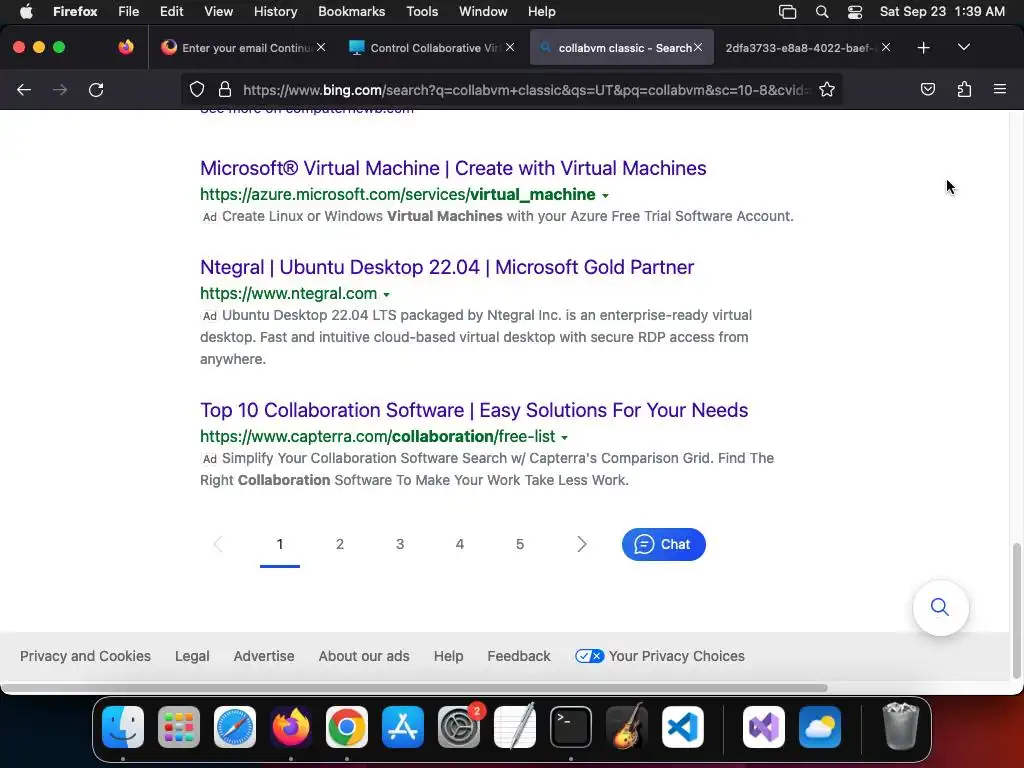The height and width of the screenshot is (768, 1024).
Task: Open Ntegral Ubuntu Desktop 22.04 result
Action: click(447, 267)
